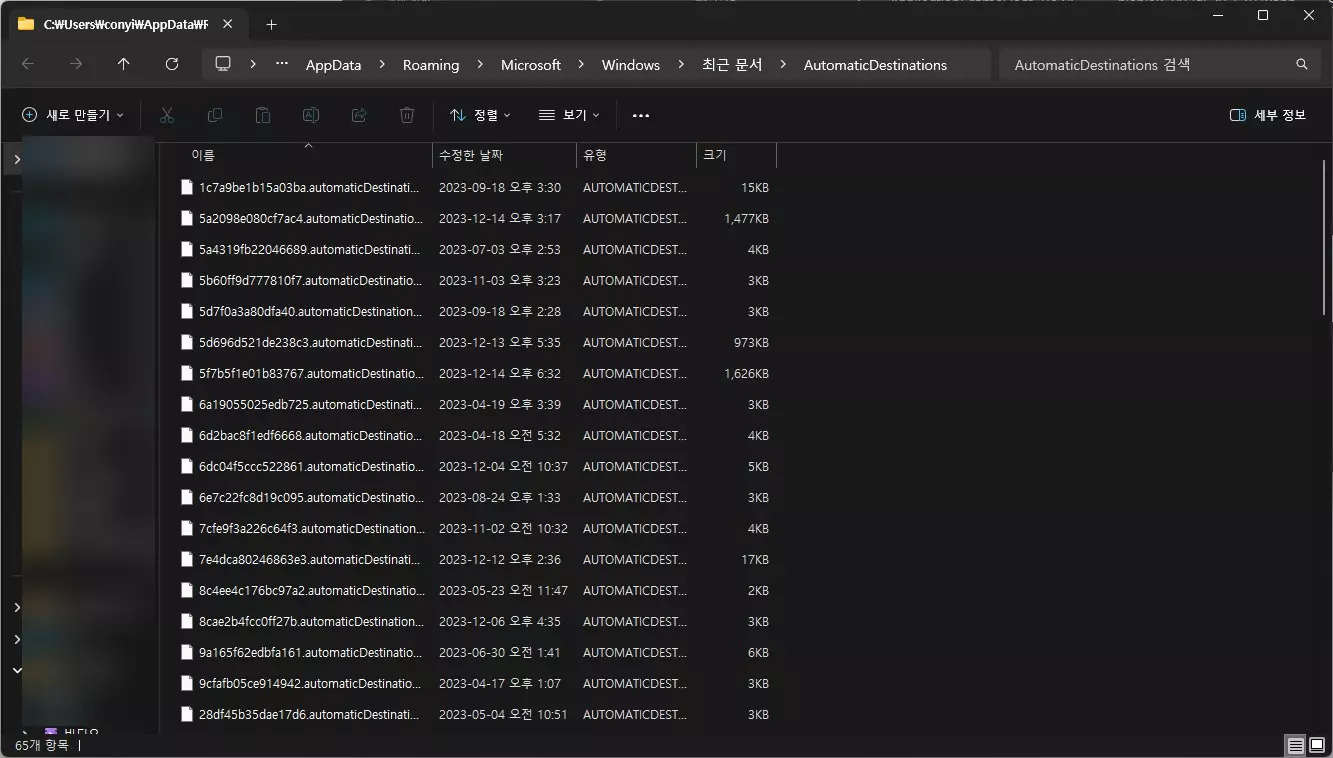Go to Windows breadcrumb folder

tap(631, 65)
